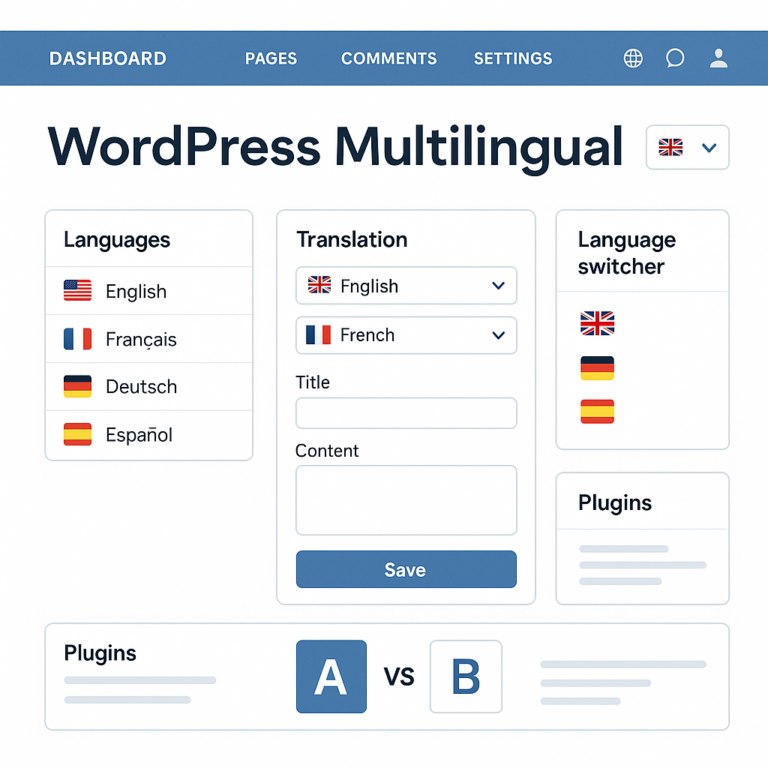Select Spanish flag in Language switcher
The height and width of the screenshot is (768, 768).
point(597,411)
